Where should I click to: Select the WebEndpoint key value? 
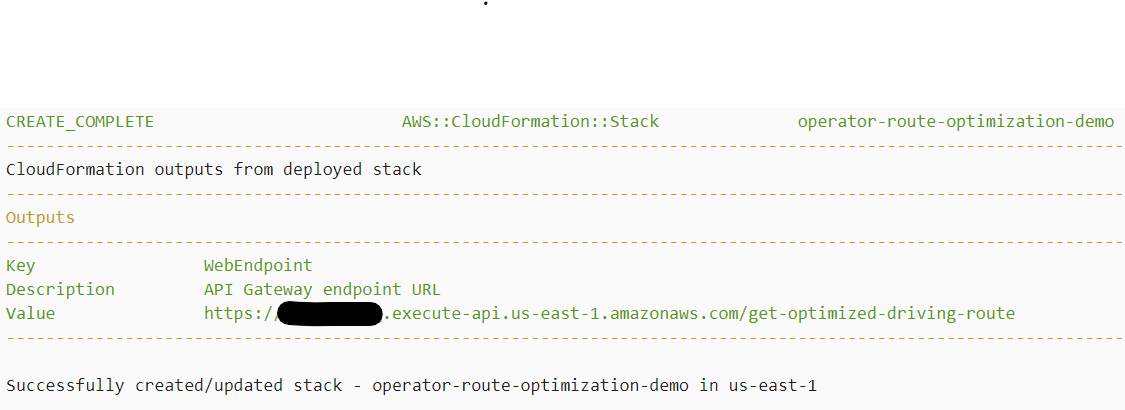click(x=258, y=266)
